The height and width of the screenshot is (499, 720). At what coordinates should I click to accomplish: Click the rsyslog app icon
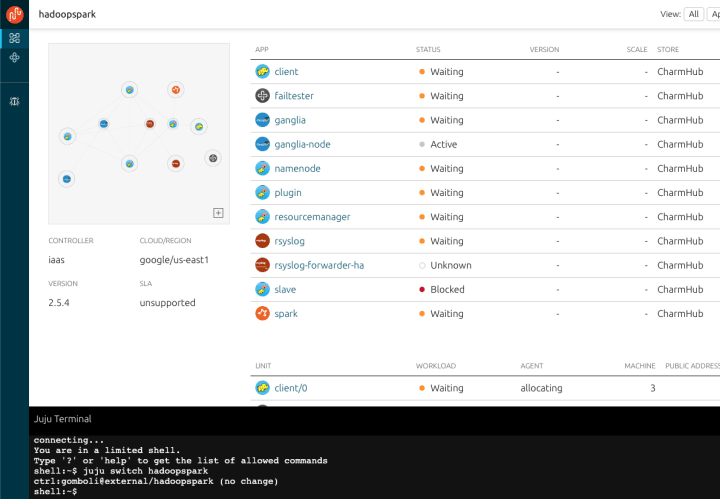(x=262, y=241)
